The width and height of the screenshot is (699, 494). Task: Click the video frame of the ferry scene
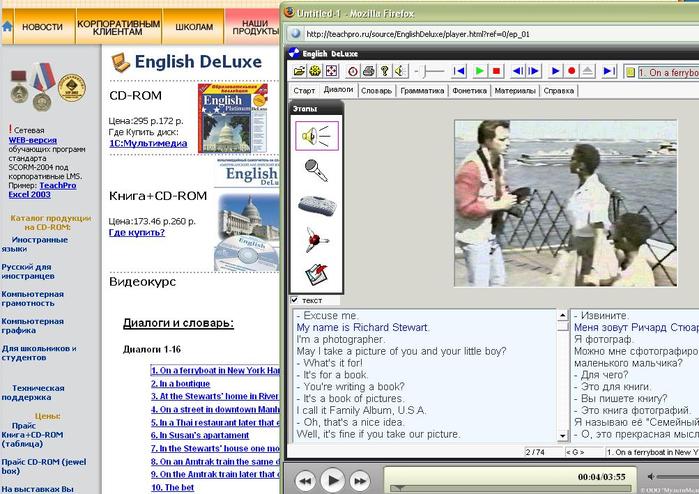[565, 203]
